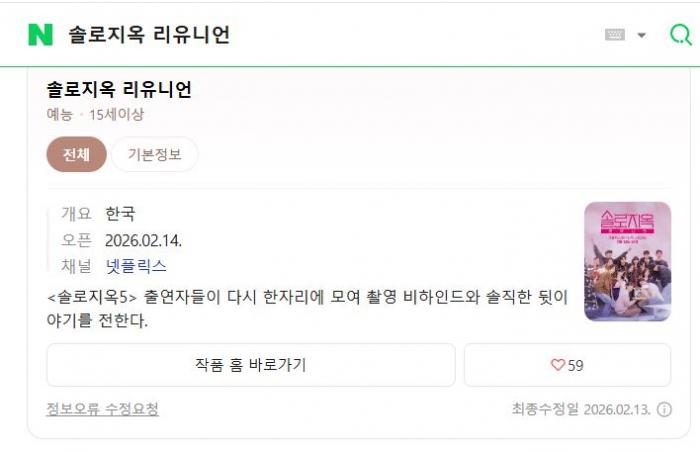Viewport: 700px width, 452px height.
Task: Click the 15세이상 age rating label
Action: tap(117, 114)
